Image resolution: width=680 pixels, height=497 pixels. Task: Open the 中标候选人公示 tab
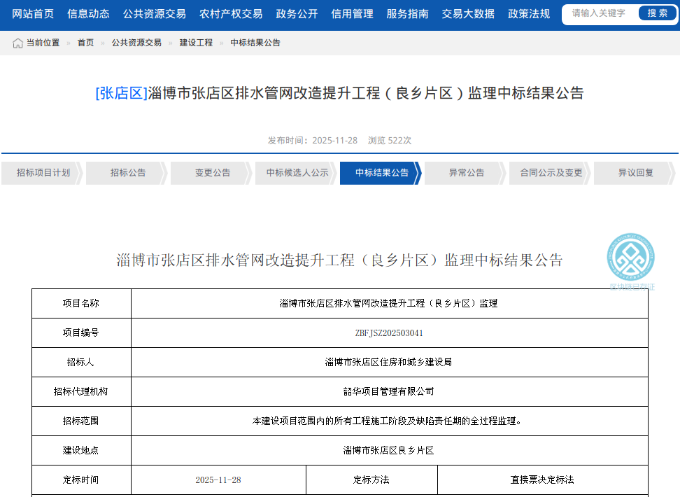pos(297,173)
